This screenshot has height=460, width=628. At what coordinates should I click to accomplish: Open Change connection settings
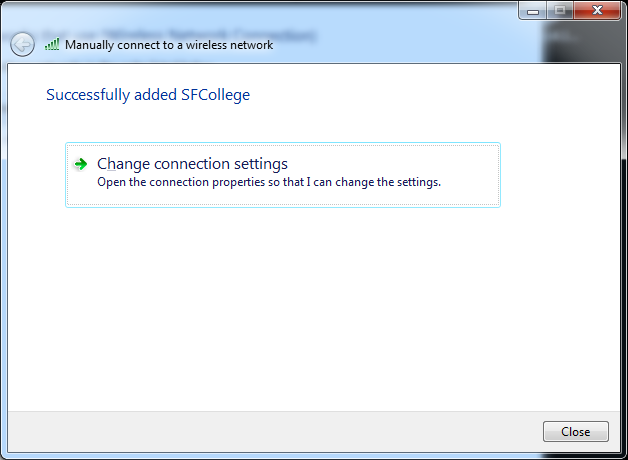pyautogui.click(x=192, y=164)
